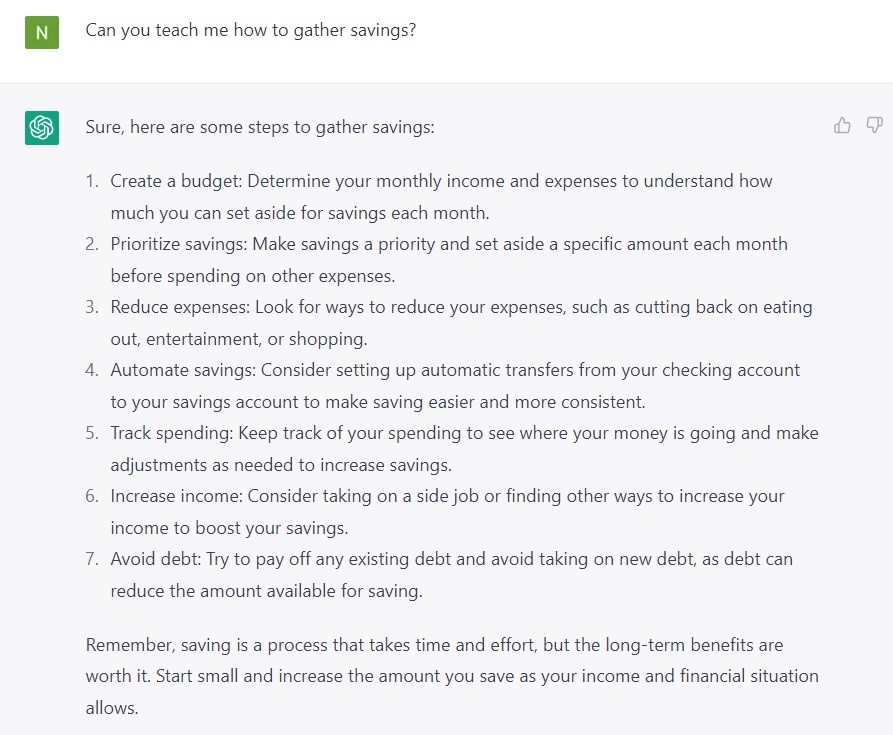Click the list number 7 marker

coord(92,559)
